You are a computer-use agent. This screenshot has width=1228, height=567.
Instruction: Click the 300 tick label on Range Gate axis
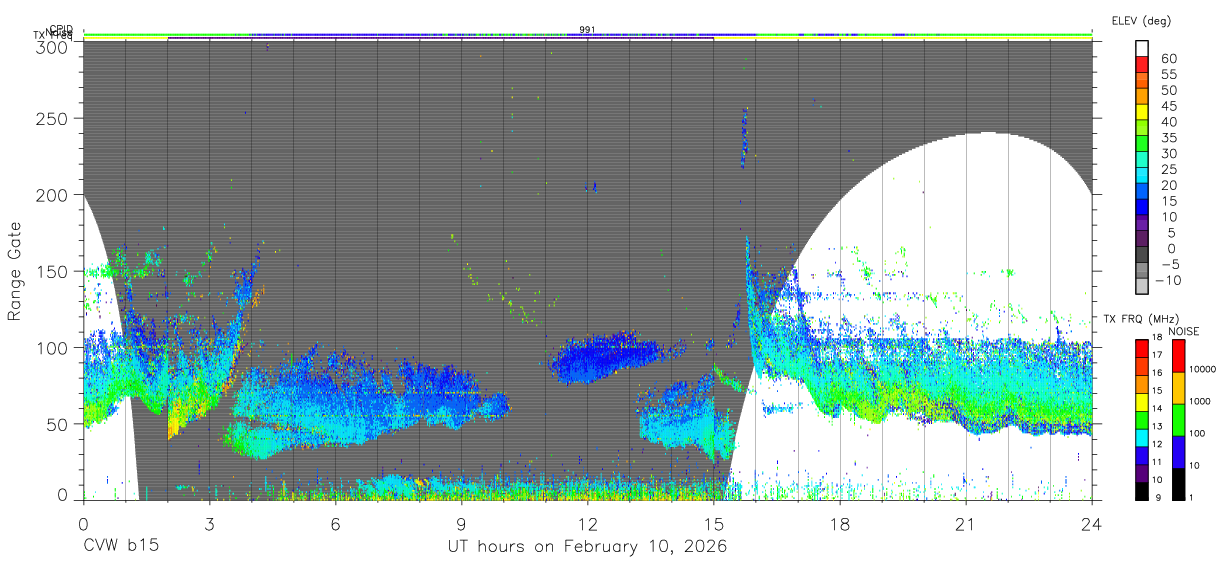tap(54, 46)
